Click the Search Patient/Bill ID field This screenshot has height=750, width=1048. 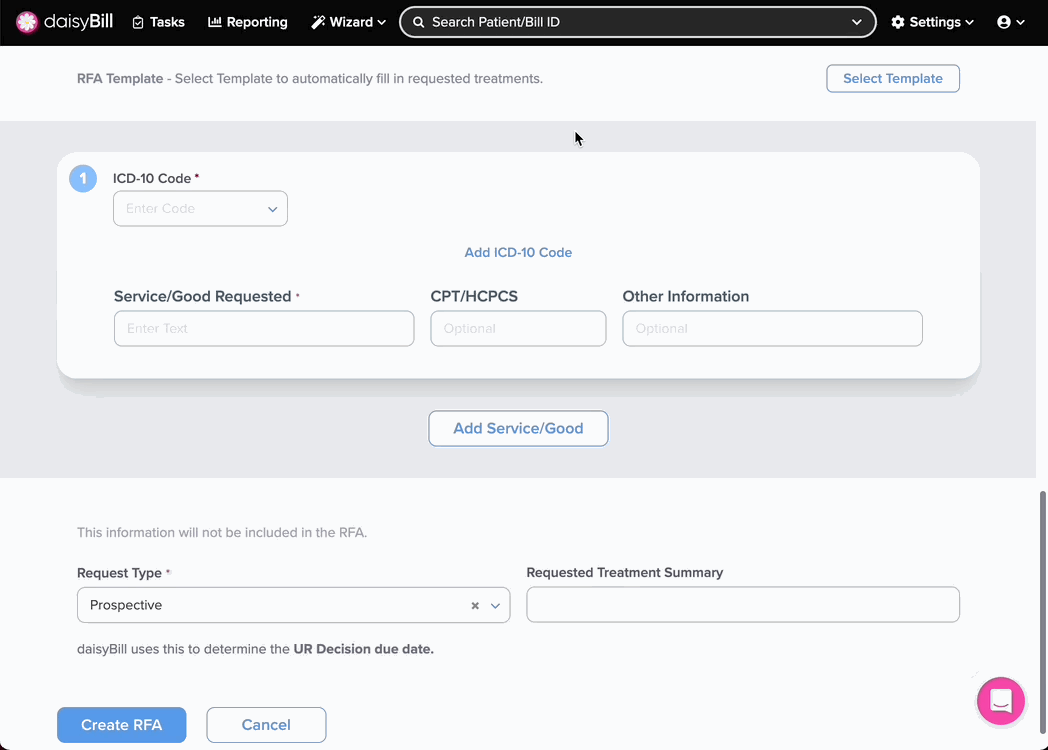coord(638,22)
